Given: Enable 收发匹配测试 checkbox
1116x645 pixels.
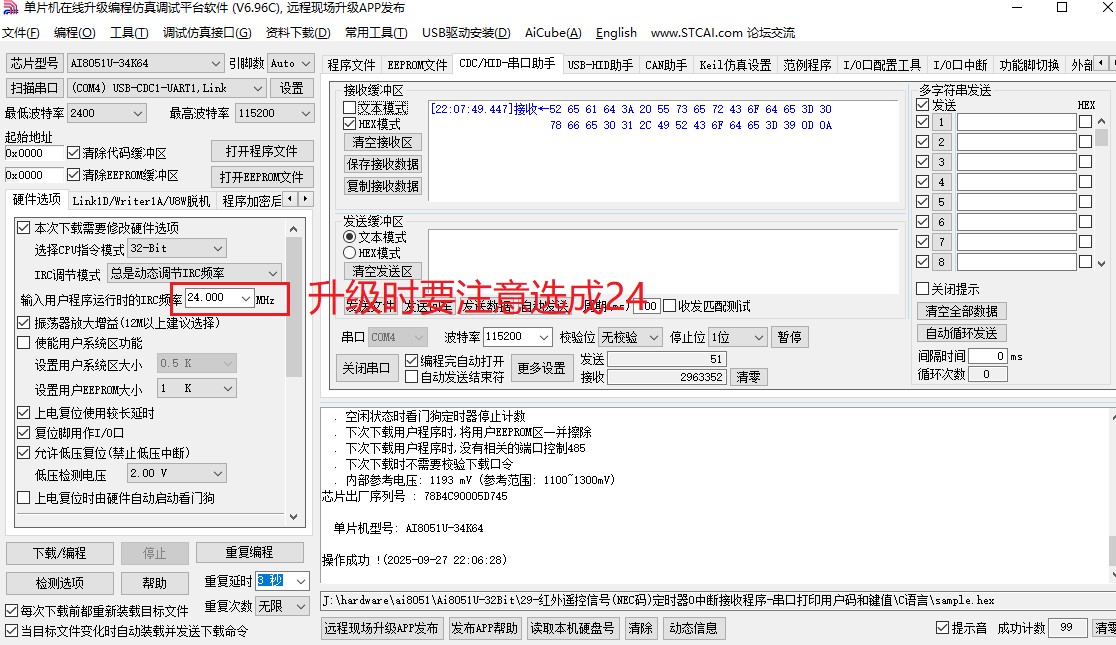Looking at the screenshot, I should pos(670,306).
